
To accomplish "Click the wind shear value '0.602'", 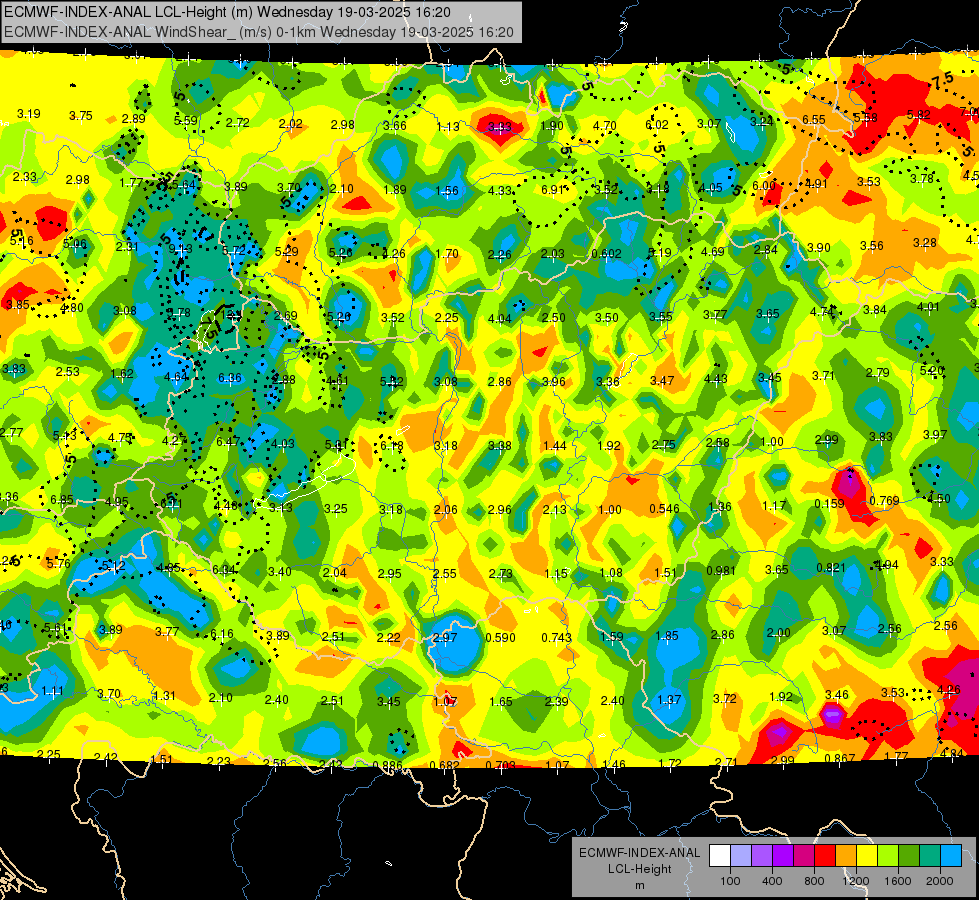I will (x=606, y=254).
